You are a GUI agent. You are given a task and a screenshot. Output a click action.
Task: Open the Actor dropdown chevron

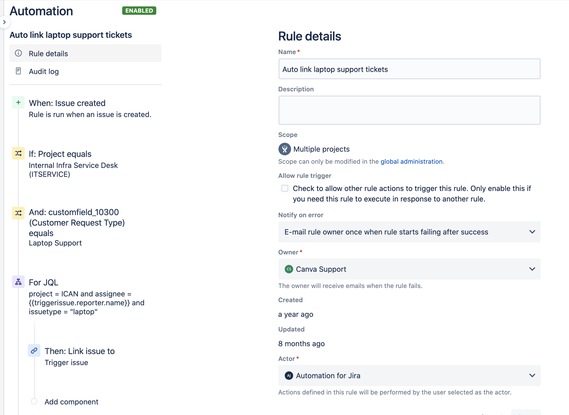[532, 375]
